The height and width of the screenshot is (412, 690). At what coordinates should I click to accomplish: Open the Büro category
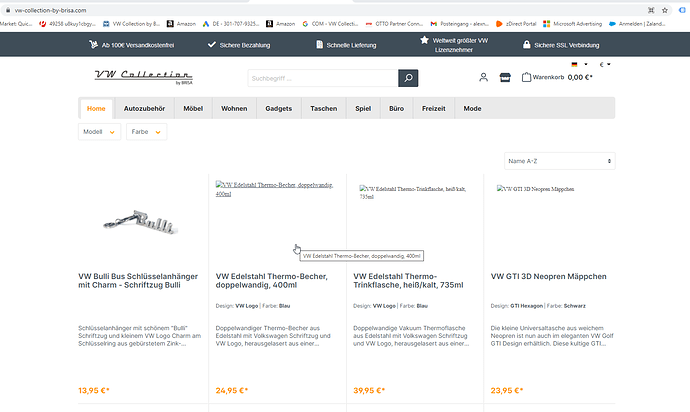click(396, 109)
